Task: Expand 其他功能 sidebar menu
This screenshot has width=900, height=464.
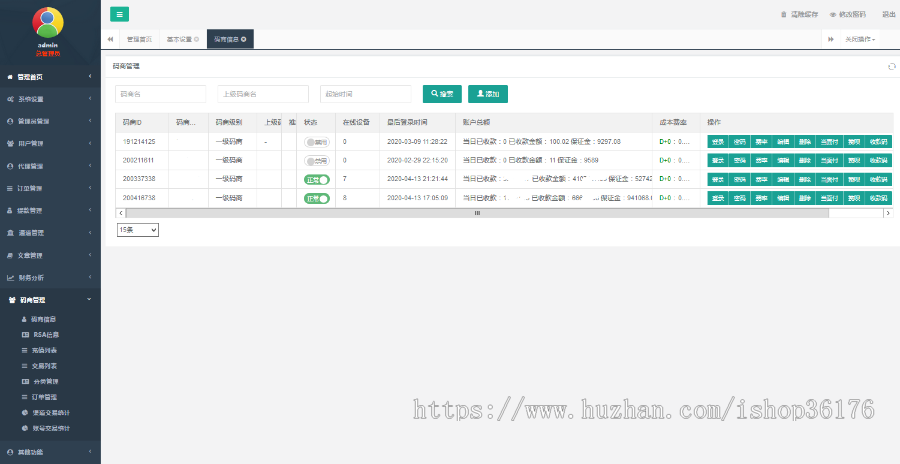Action: tap(51, 453)
